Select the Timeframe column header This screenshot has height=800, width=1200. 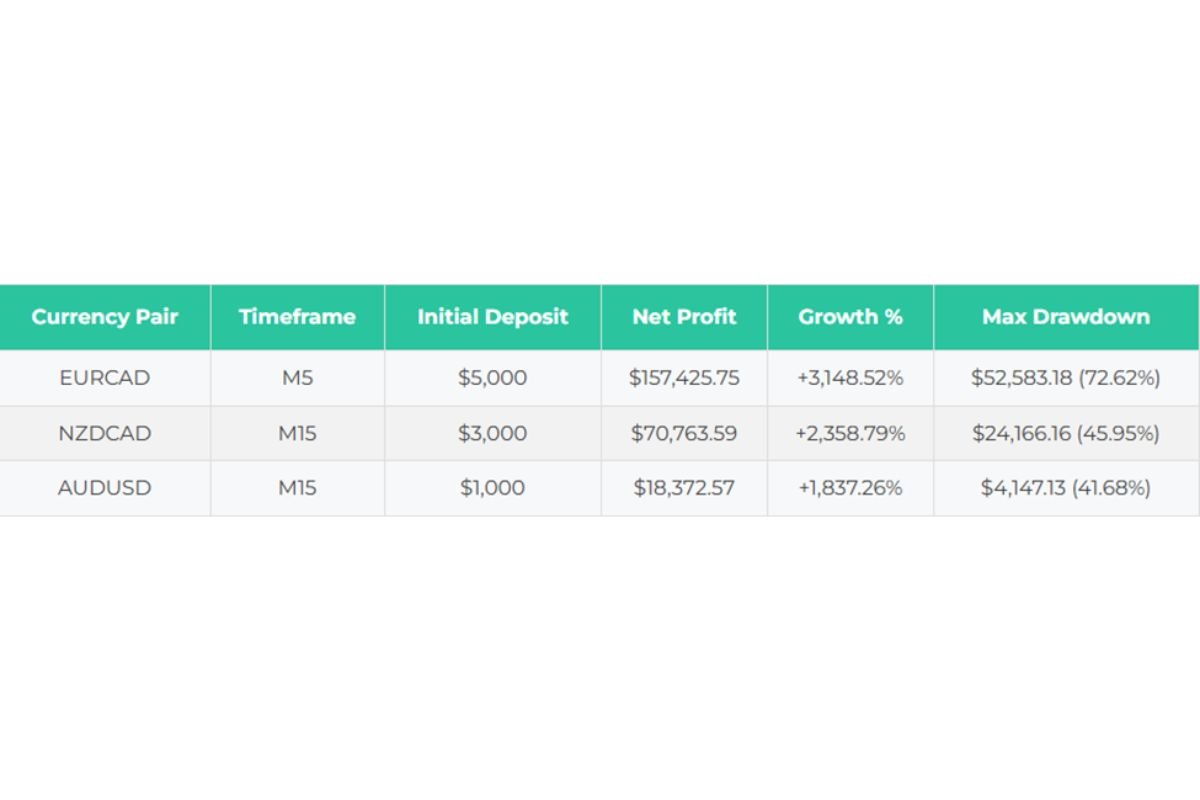pos(297,317)
